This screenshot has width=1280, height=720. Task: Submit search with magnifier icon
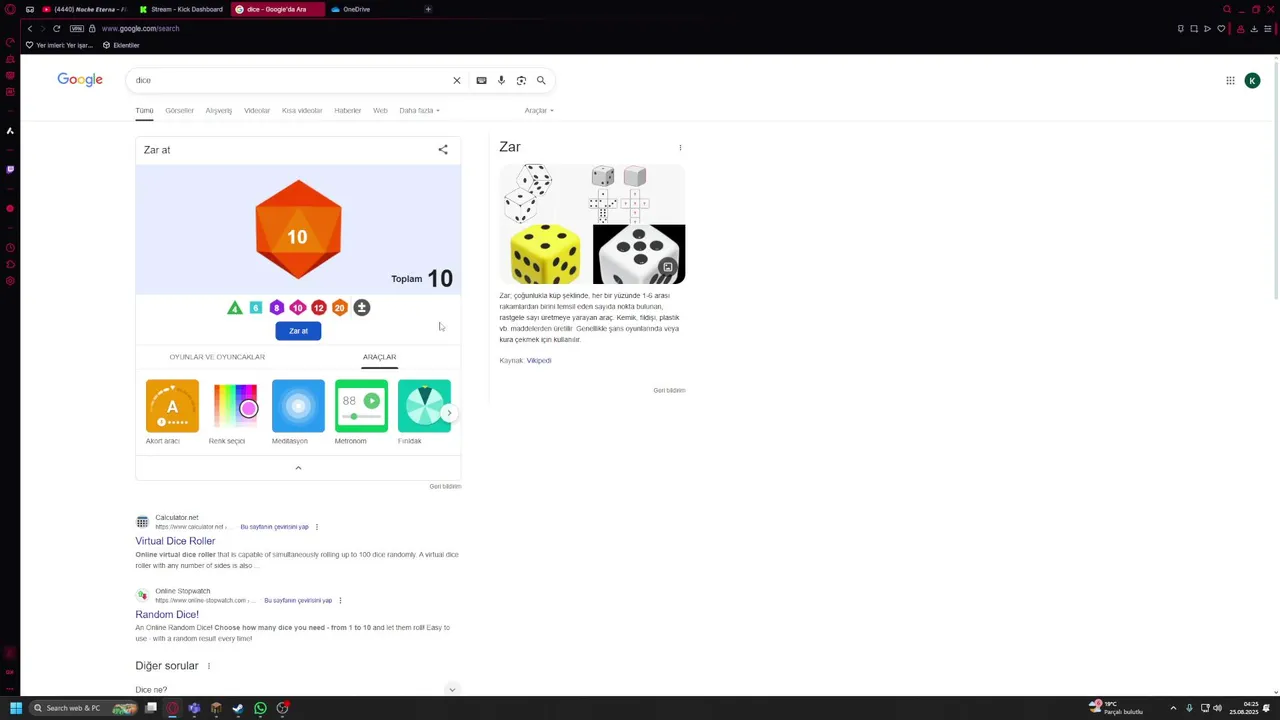[541, 80]
